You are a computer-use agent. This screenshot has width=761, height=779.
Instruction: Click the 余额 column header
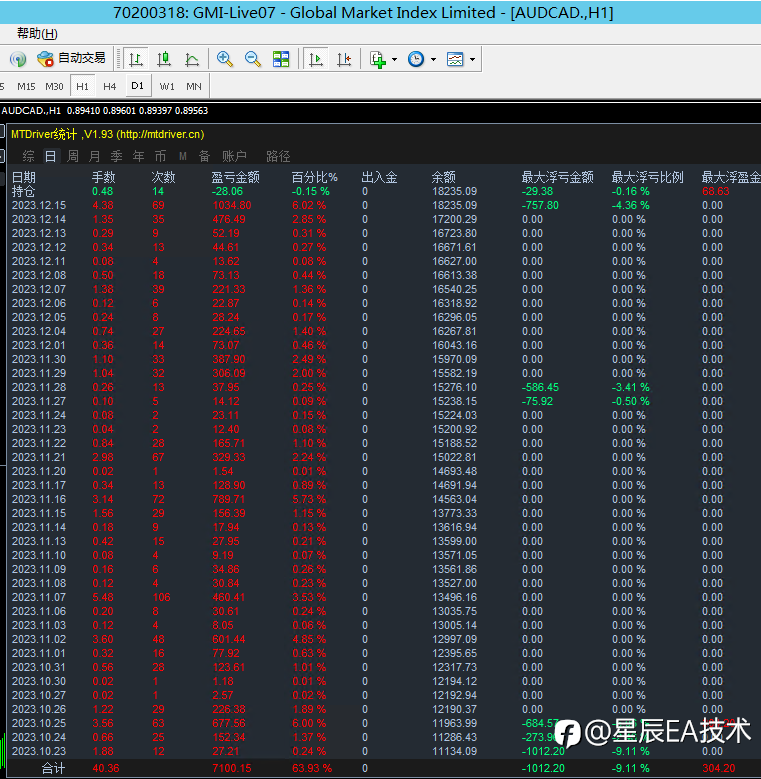click(x=444, y=177)
